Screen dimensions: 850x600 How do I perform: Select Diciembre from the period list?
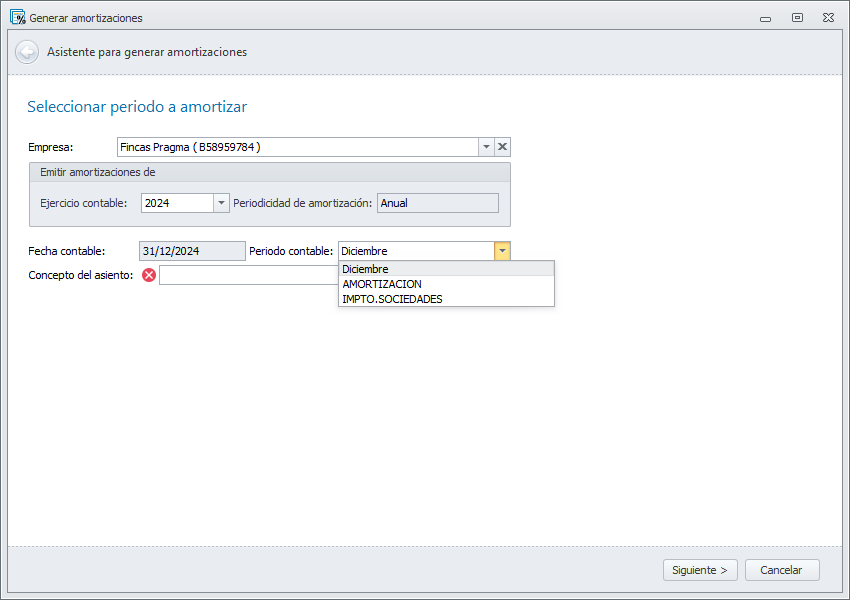click(446, 269)
